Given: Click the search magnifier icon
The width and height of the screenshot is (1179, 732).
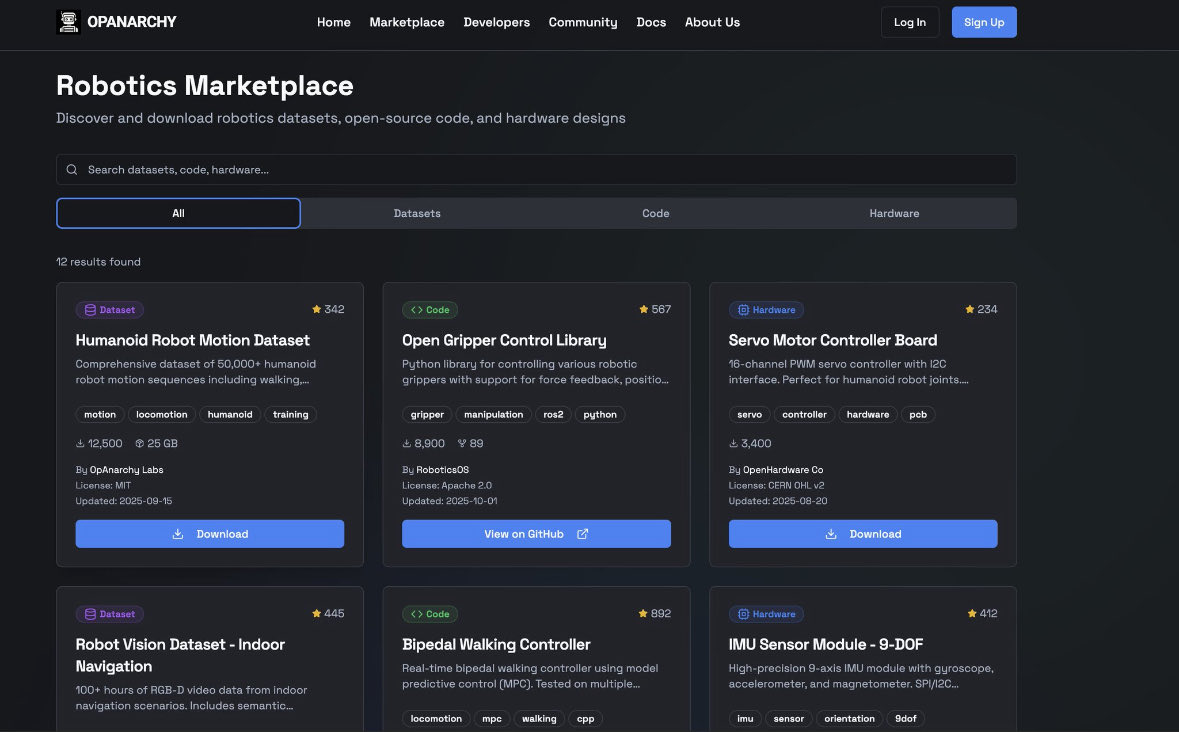Looking at the screenshot, I should (71, 169).
